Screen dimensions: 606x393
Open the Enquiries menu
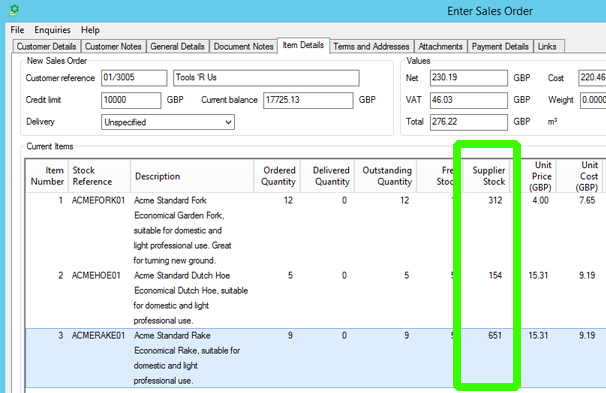click(52, 30)
